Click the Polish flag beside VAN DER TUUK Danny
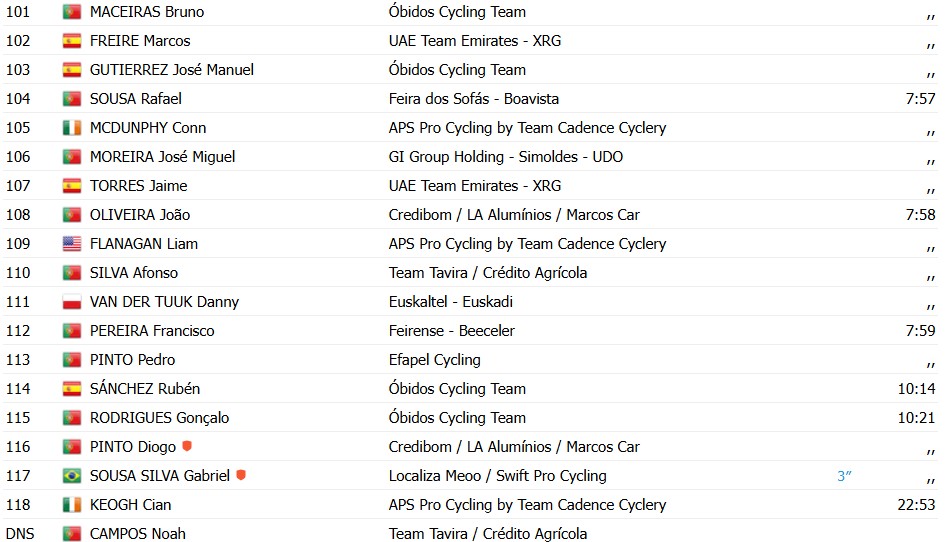Screen dimensions: 945x542 (x=72, y=301)
